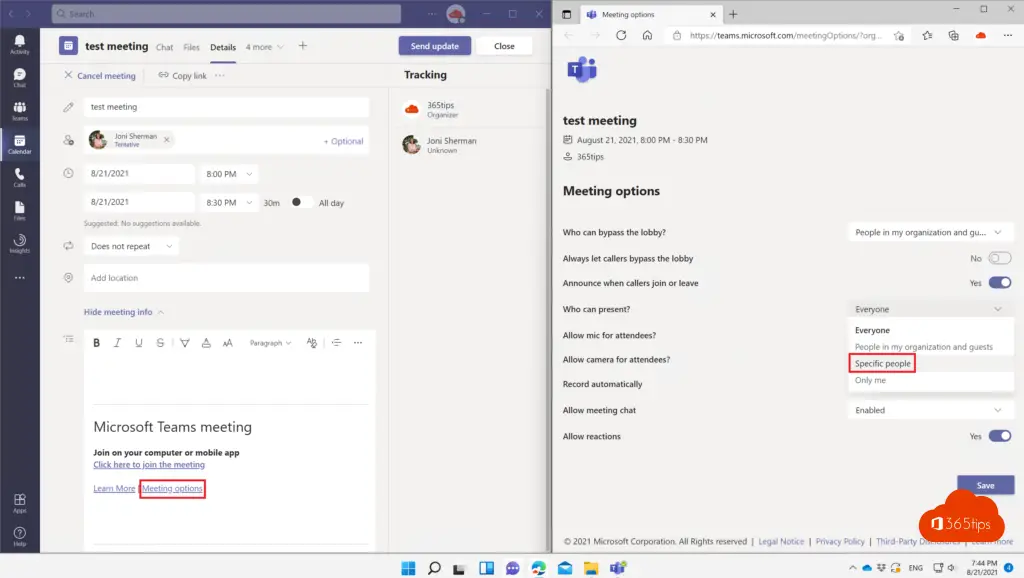Open Activity in Teams sidebar
Screen dimensions: 1024x578
pos(19,43)
